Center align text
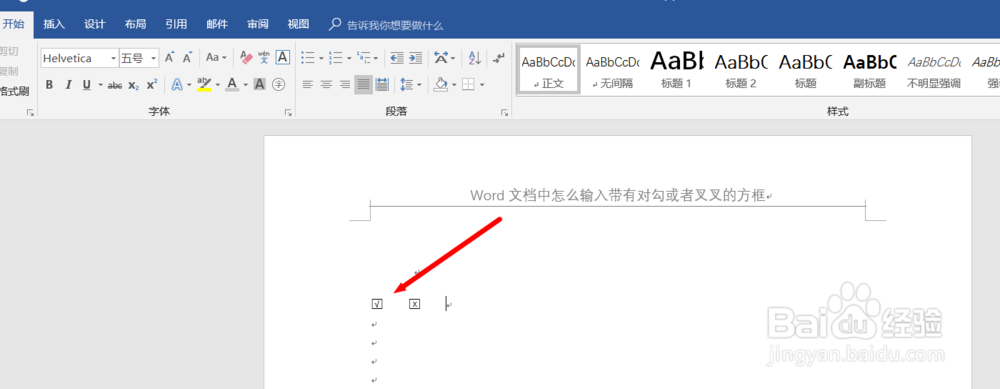This screenshot has height=389, width=1000. tap(327, 84)
